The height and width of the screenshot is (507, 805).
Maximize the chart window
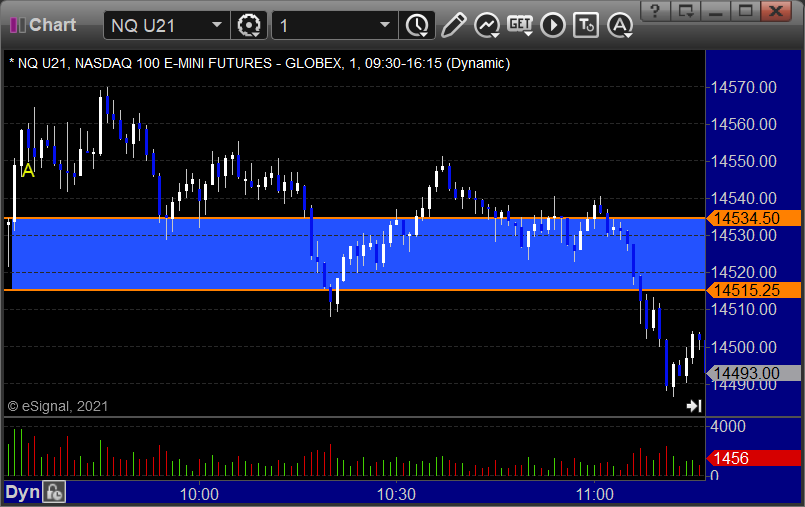[x=745, y=10]
